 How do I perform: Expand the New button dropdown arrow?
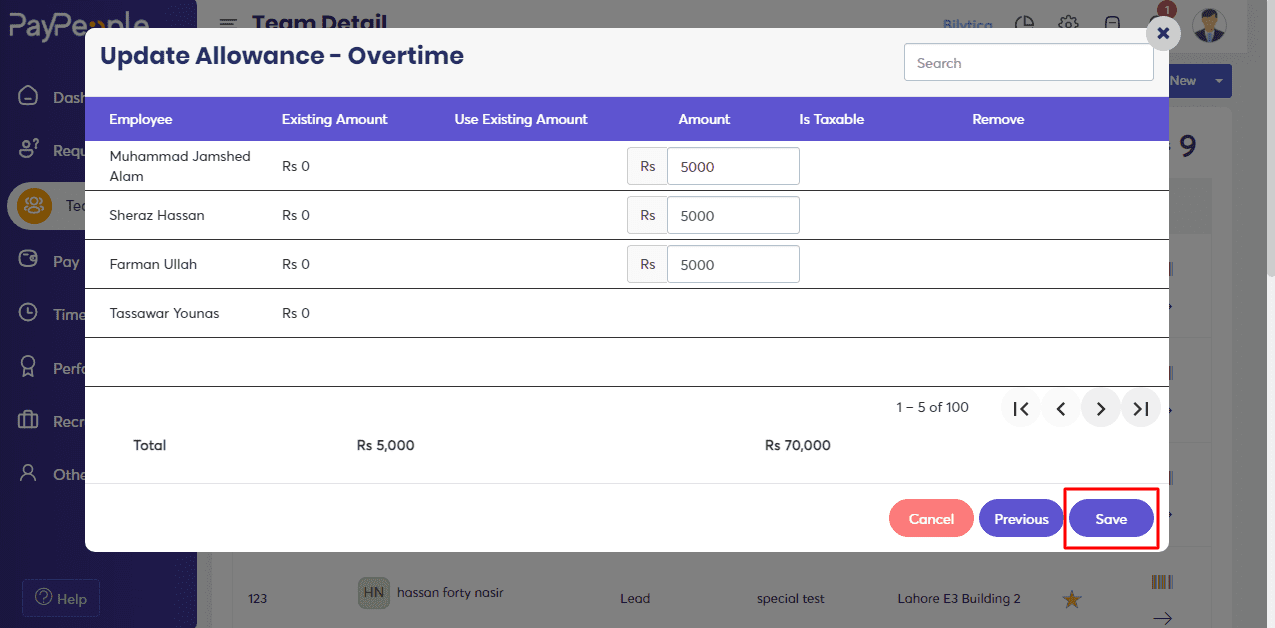[1218, 80]
